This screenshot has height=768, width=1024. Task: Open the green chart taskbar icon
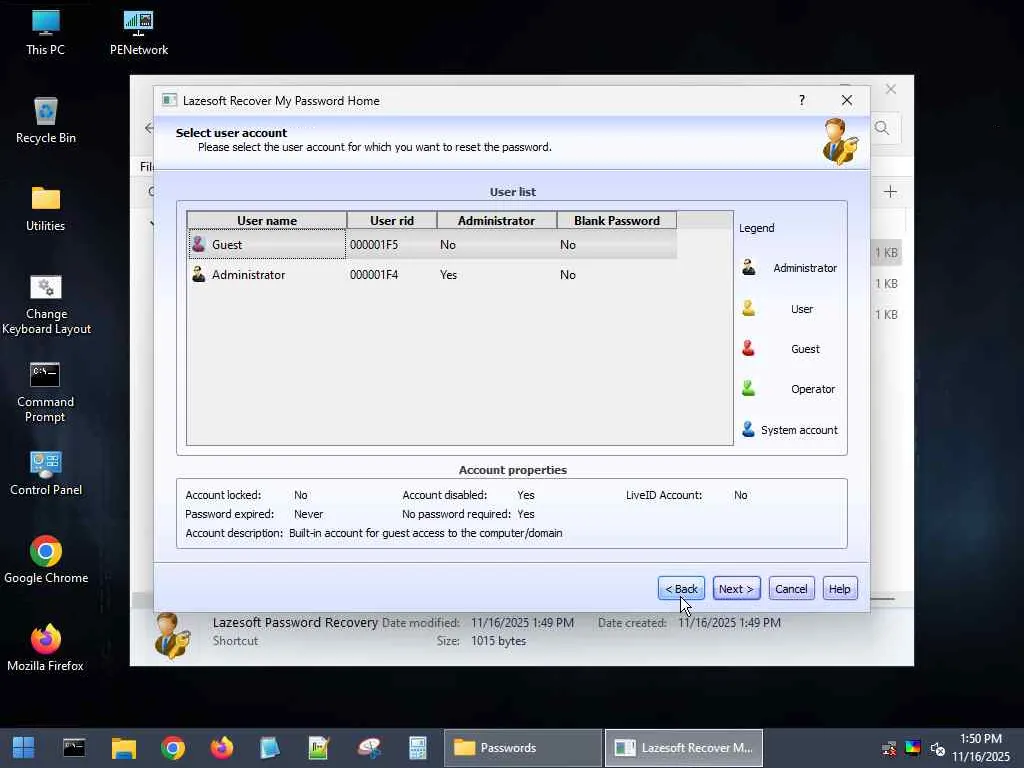pyautogui.click(x=319, y=748)
